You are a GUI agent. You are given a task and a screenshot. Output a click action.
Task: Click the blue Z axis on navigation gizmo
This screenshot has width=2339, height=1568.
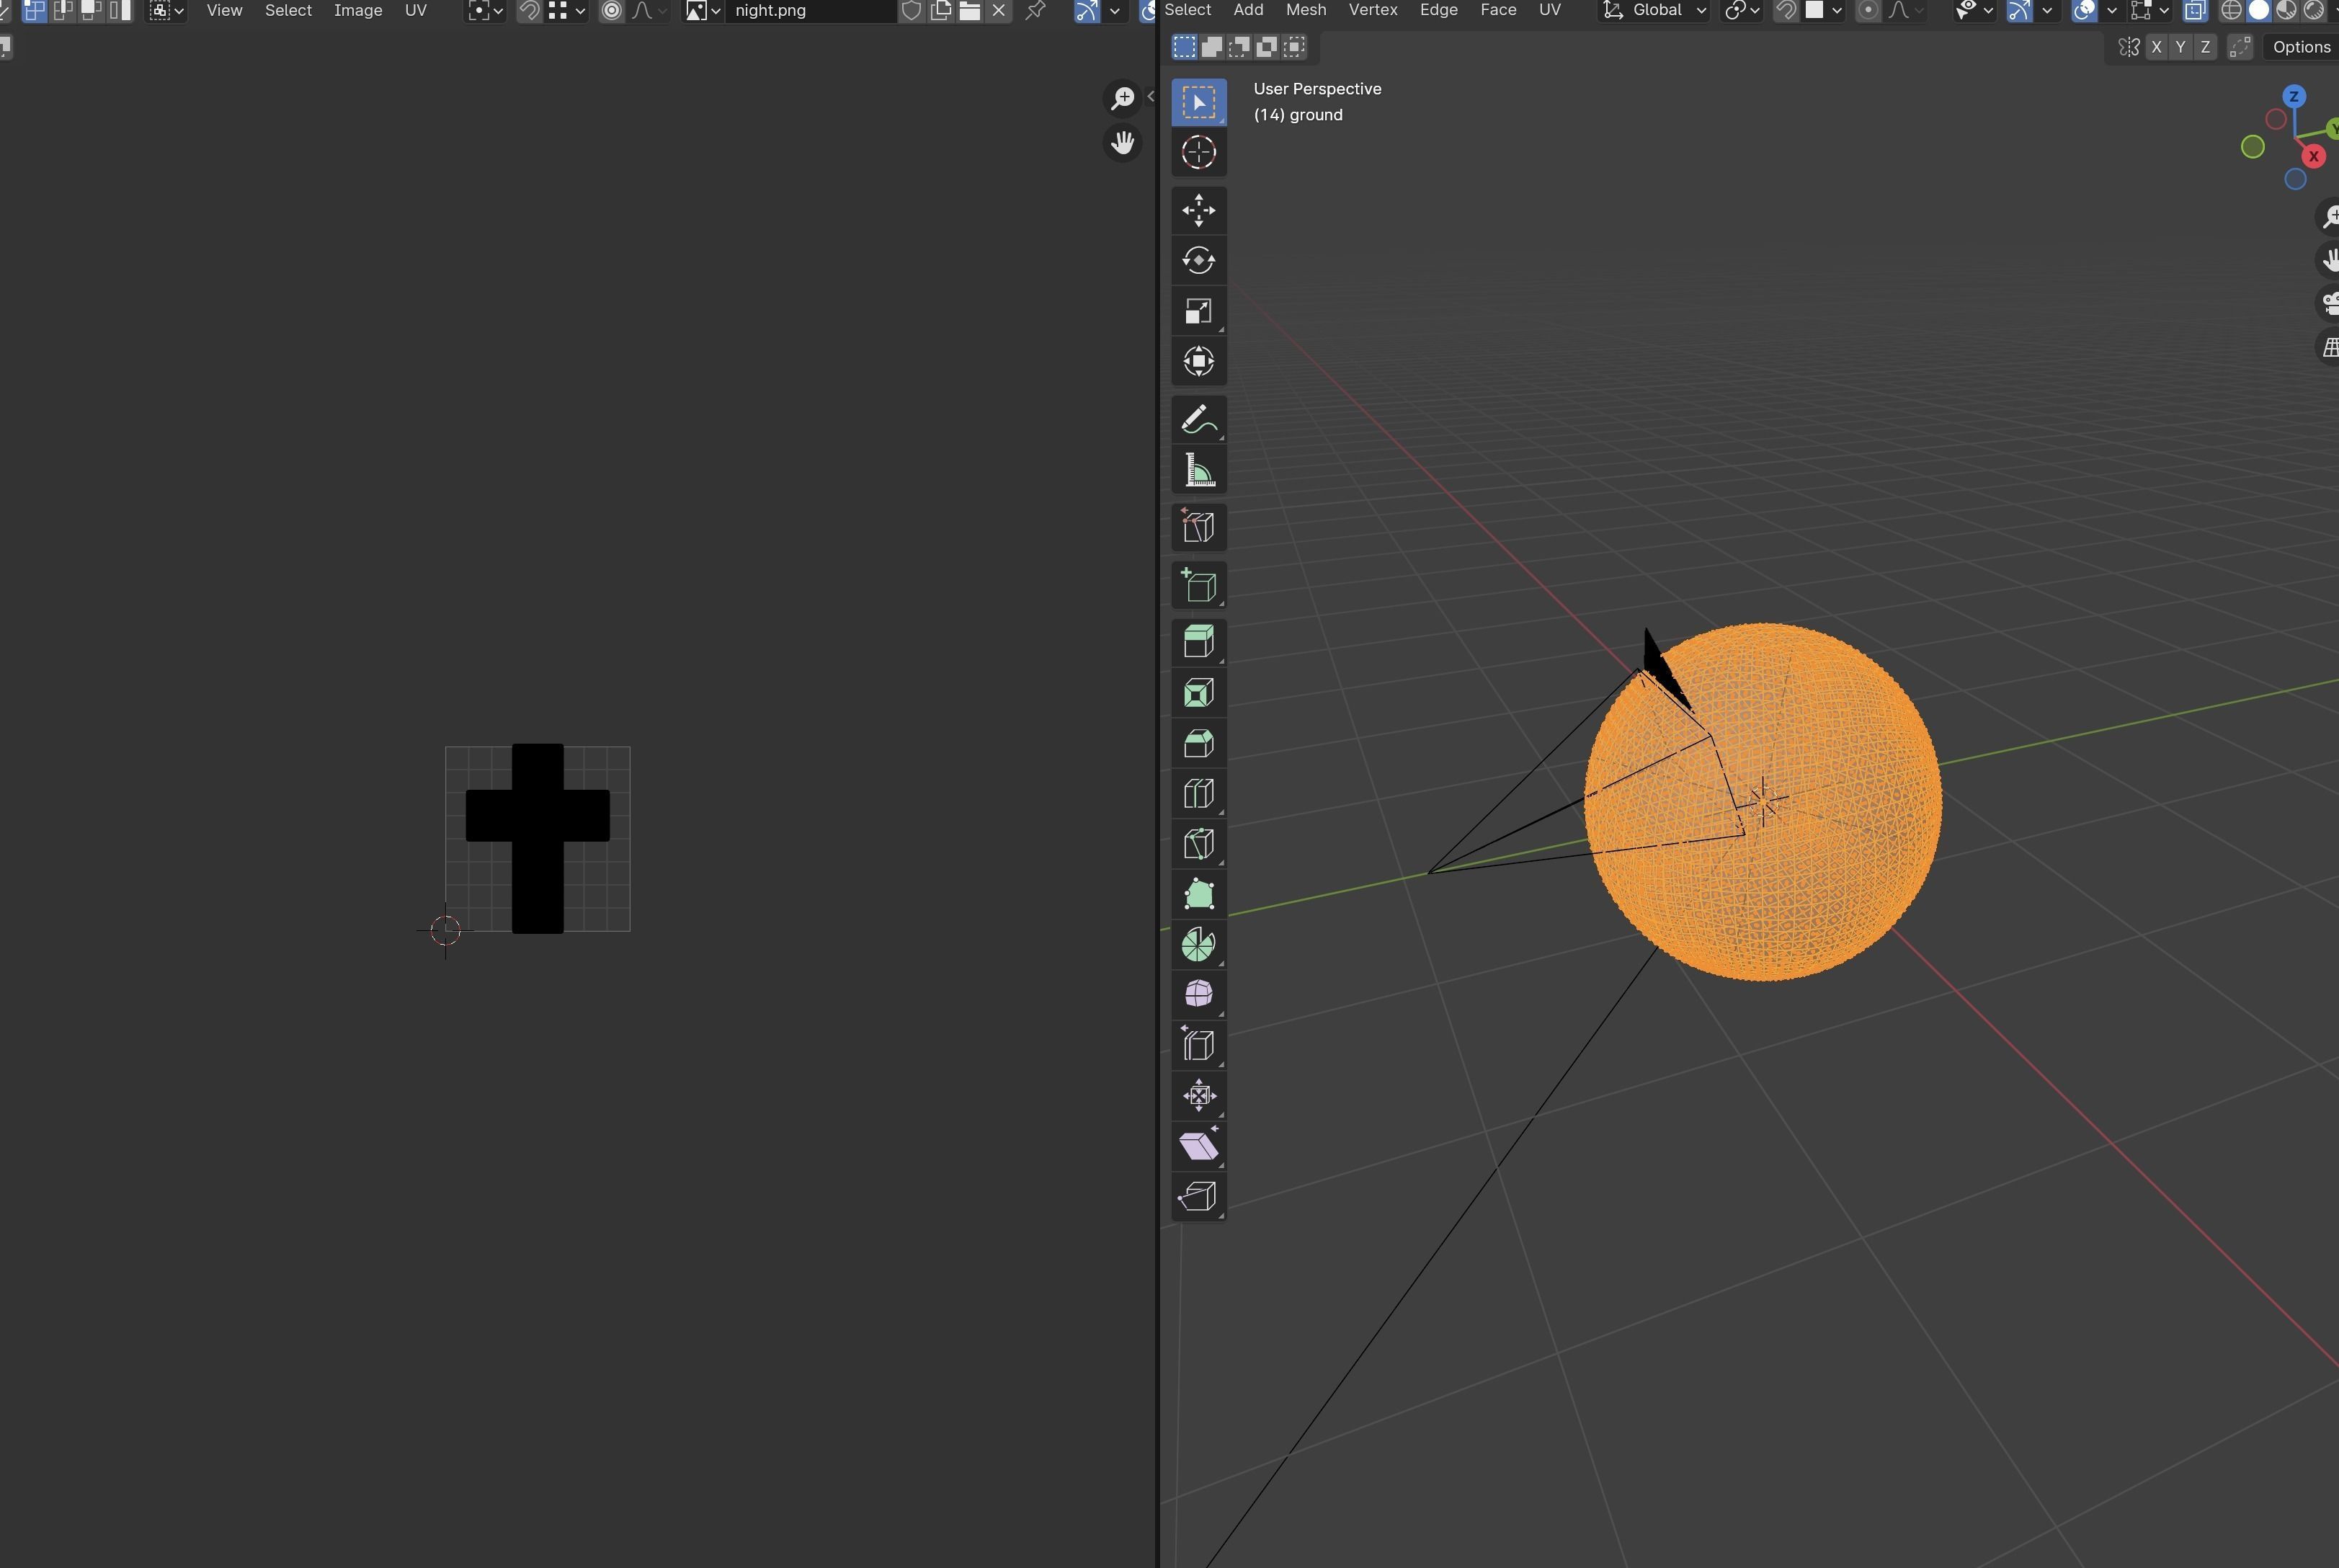tap(2294, 97)
